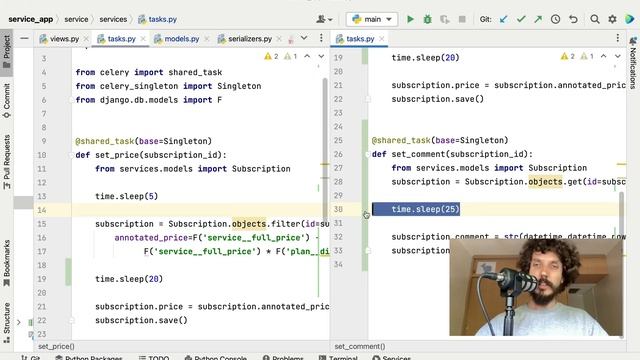
Task: Fold set_price function at line 10
Action: [72, 155]
